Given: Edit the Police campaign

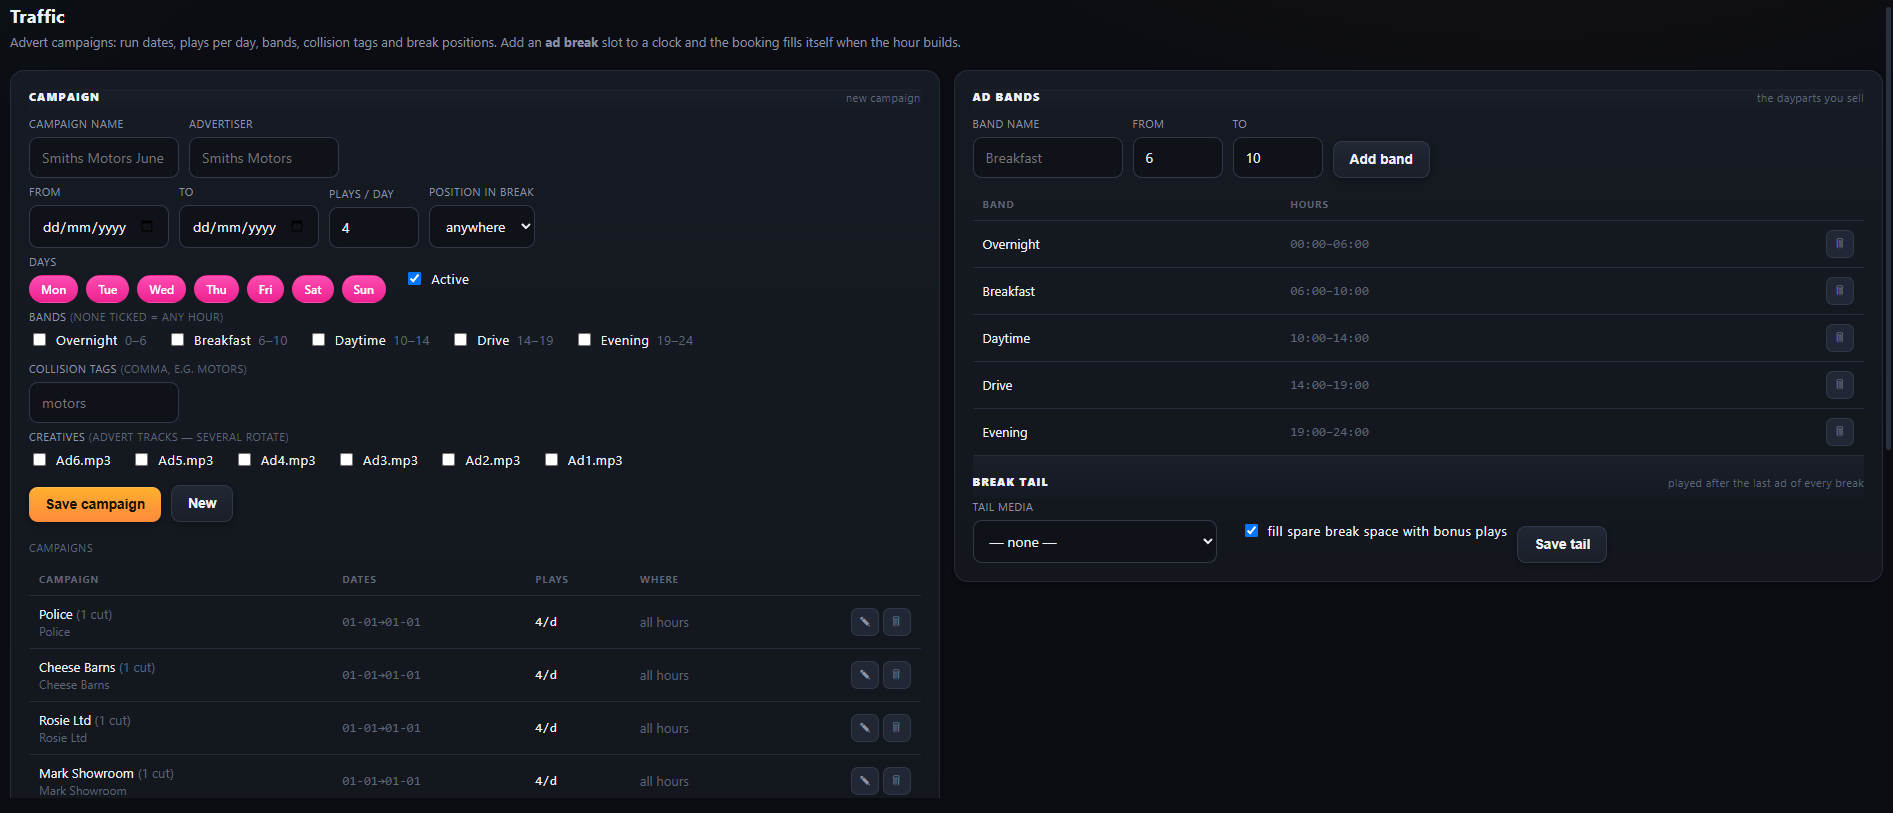Looking at the screenshot, I should point(865,622).
